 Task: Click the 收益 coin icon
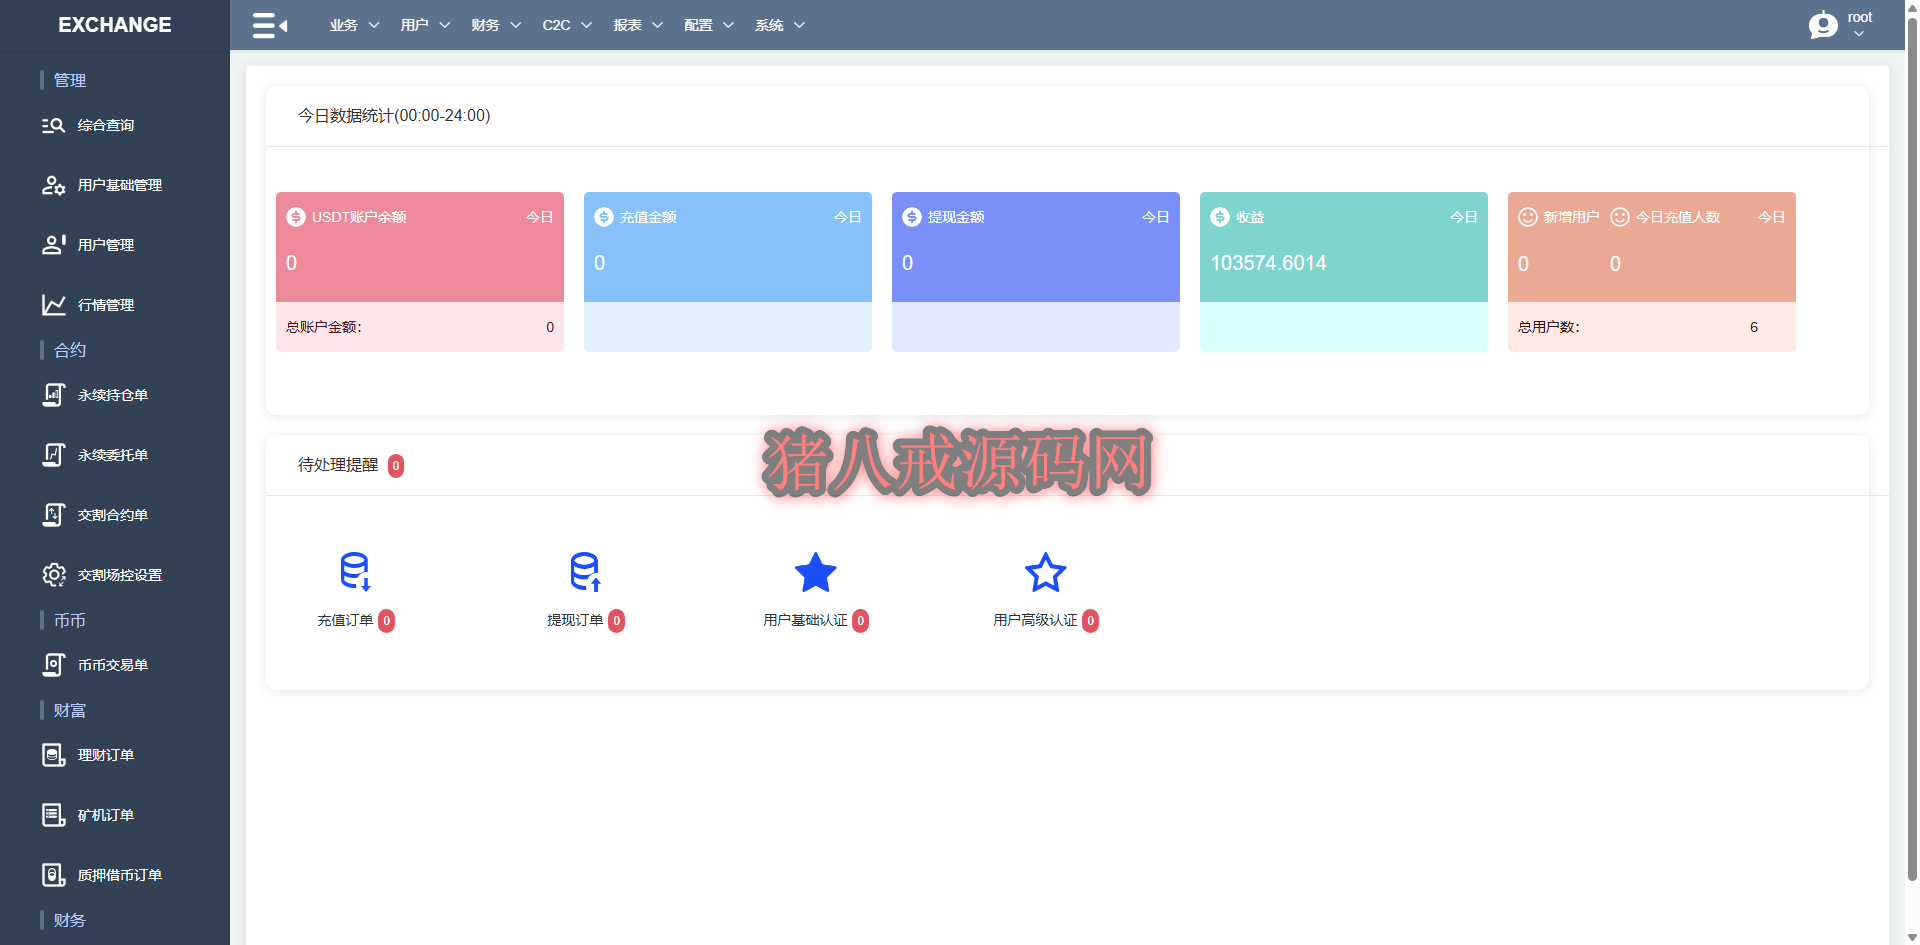point(1220,217)
